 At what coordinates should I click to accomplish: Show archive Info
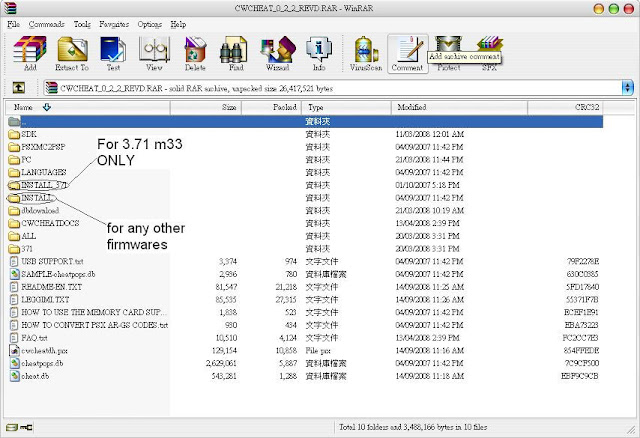tap(319, 53)
